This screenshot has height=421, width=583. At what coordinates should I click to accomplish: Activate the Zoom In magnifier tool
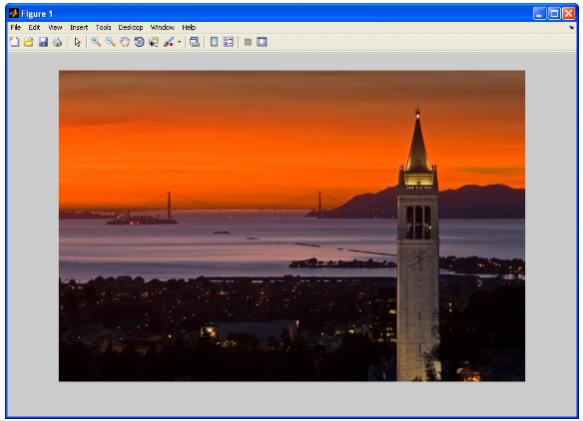[96, 42]
